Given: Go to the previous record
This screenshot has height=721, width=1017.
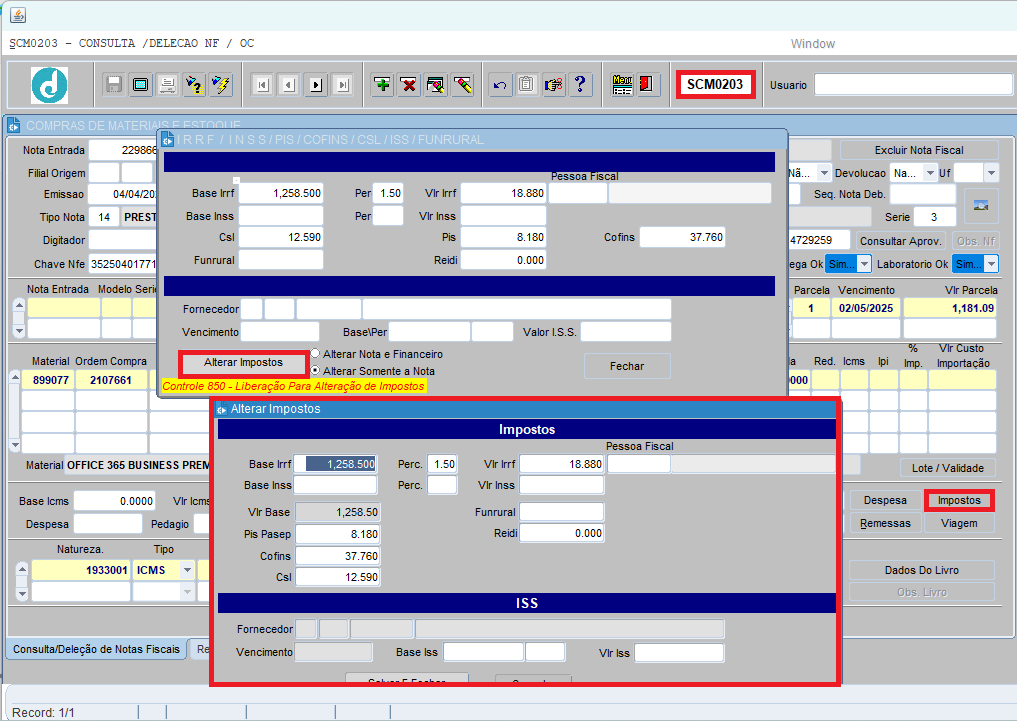Looking at the screenshot, I should 289,85.
